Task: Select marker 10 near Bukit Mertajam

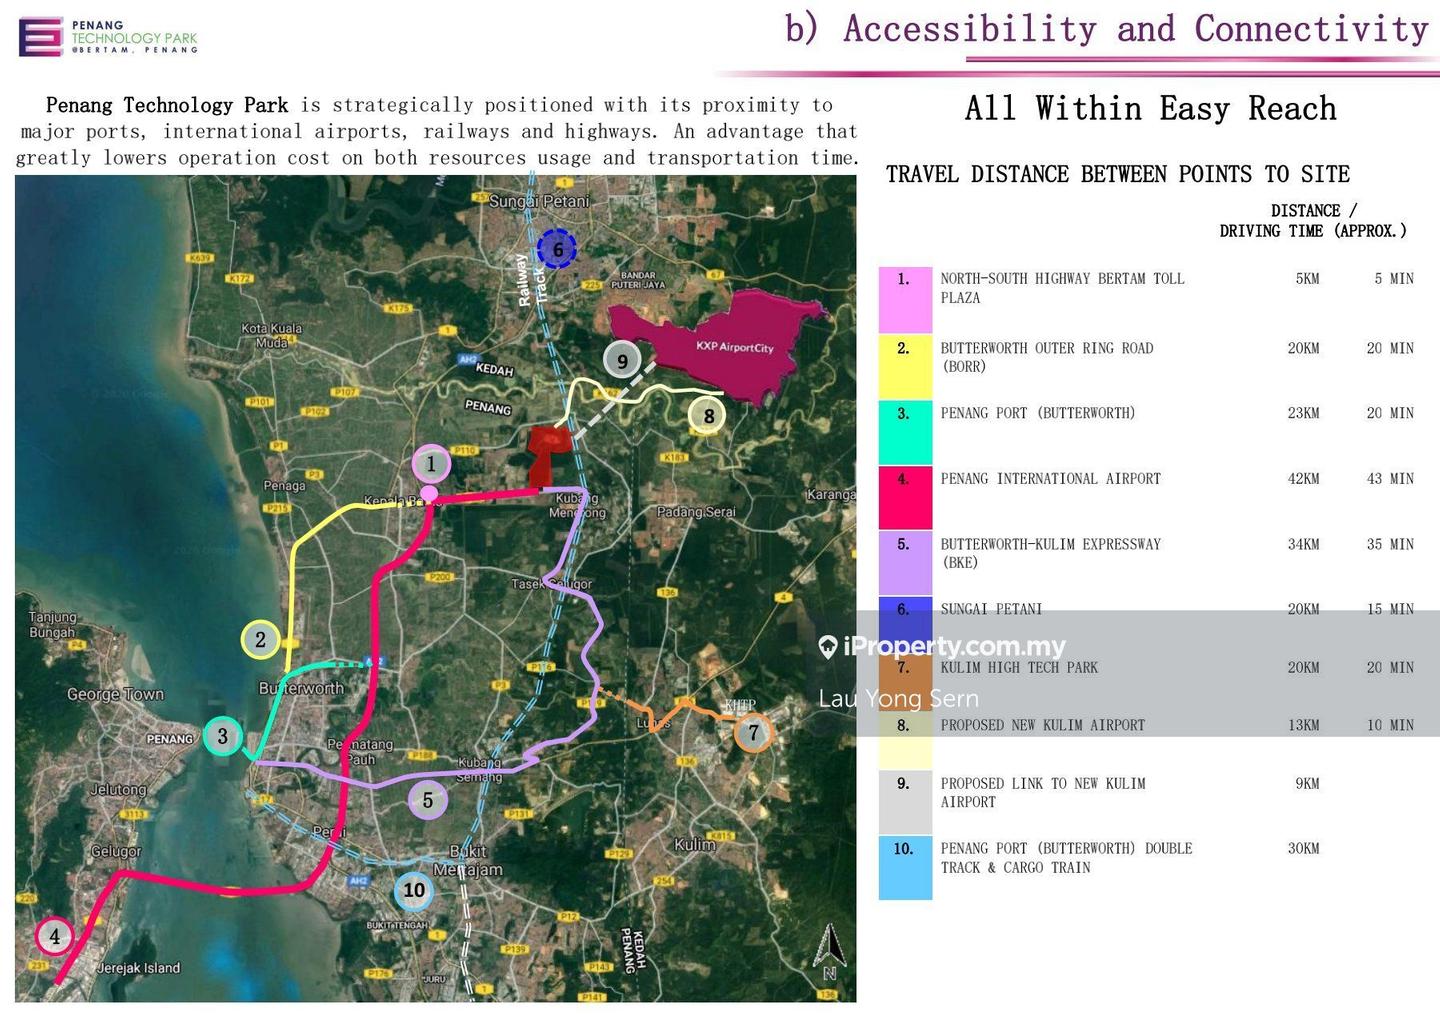Action: coord(413,889)
